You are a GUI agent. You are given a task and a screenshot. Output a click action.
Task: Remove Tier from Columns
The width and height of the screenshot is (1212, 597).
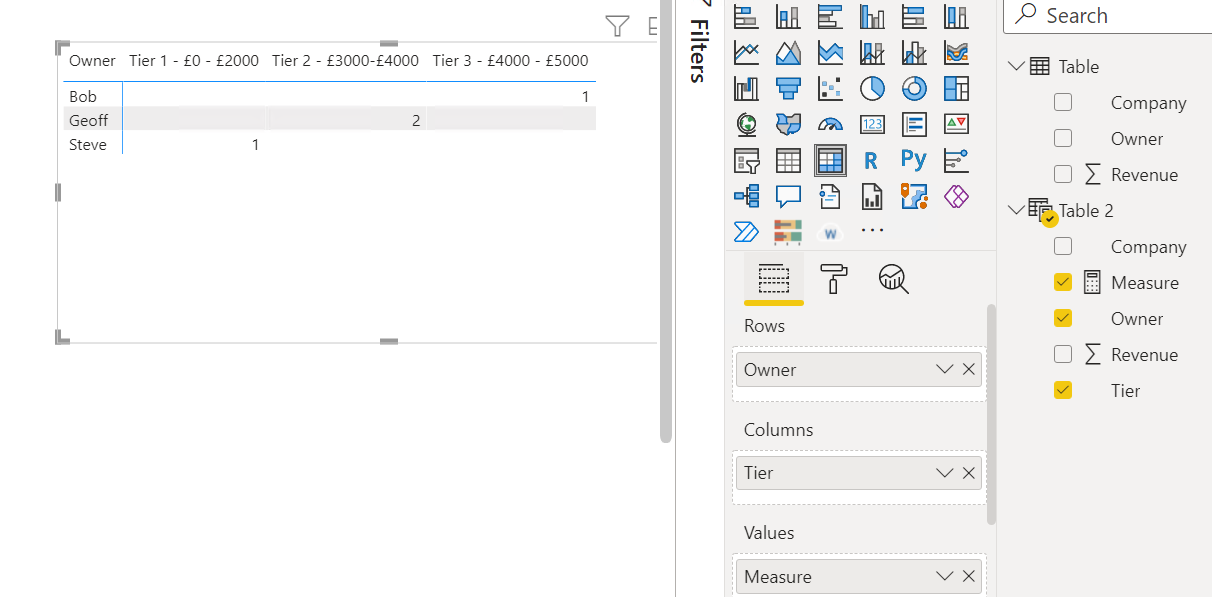969,473
